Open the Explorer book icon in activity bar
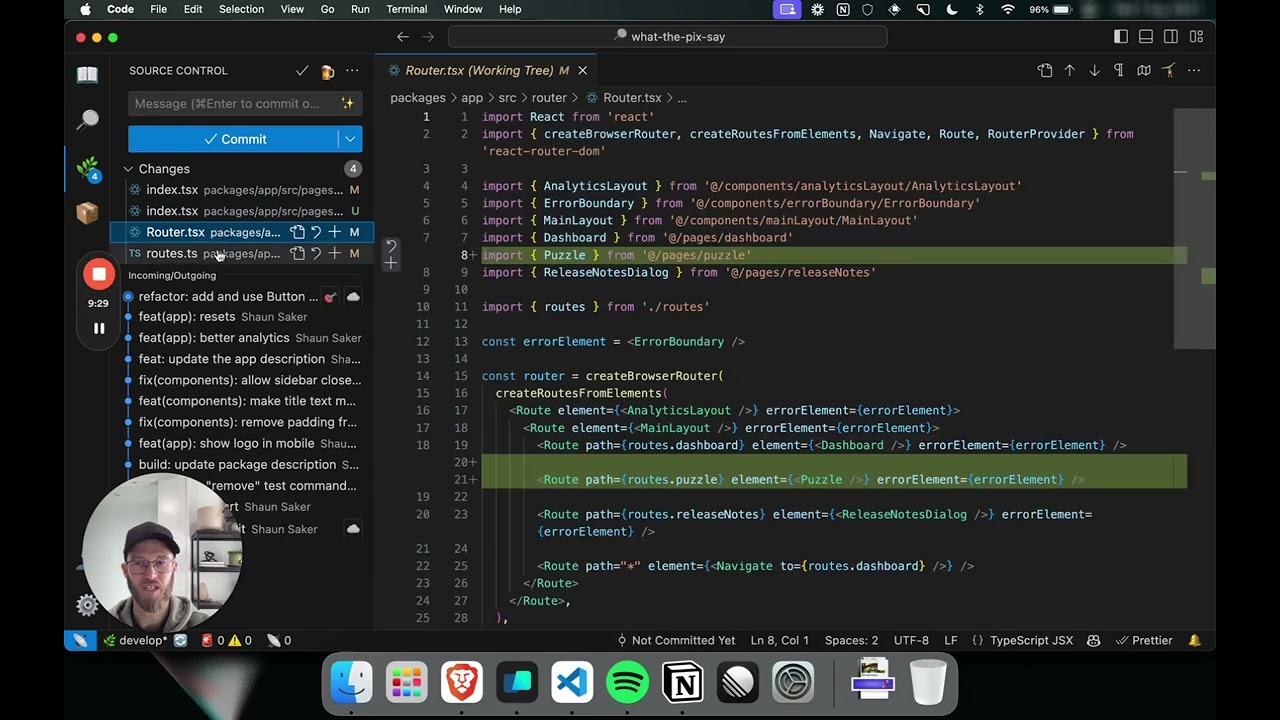The image size is (1280, 720). click(88, 75)
